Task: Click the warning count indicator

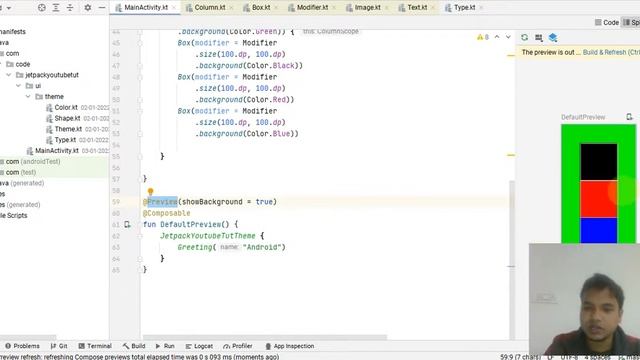Action: click(x=483, y=37)
